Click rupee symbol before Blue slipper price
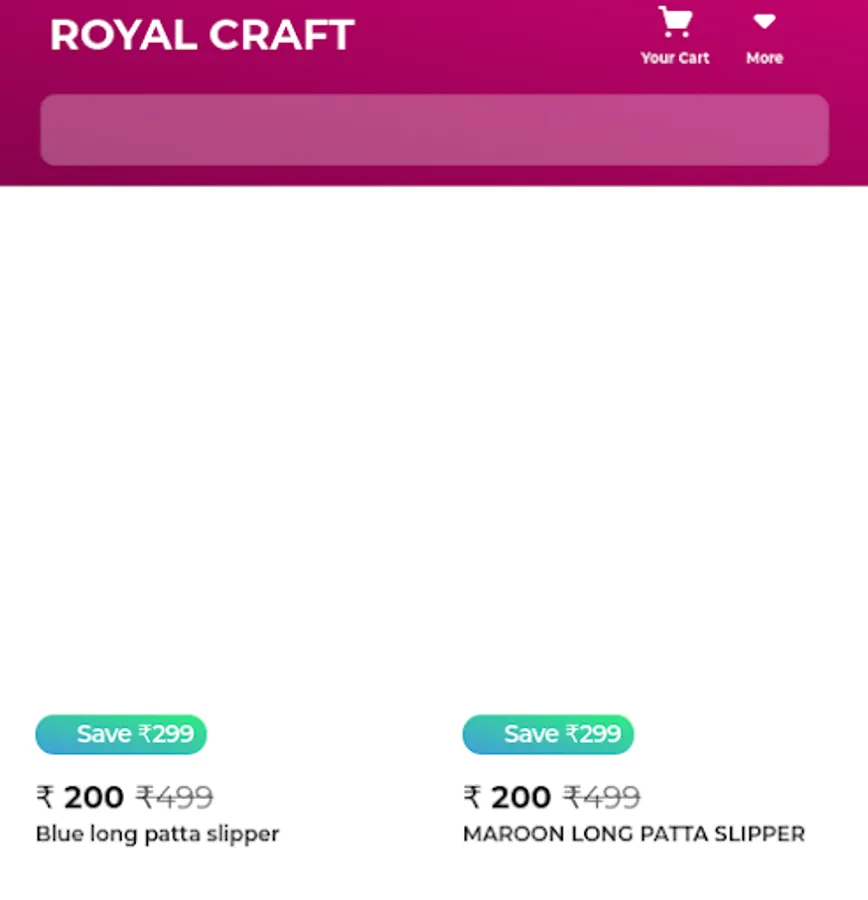 click(45, 797)
